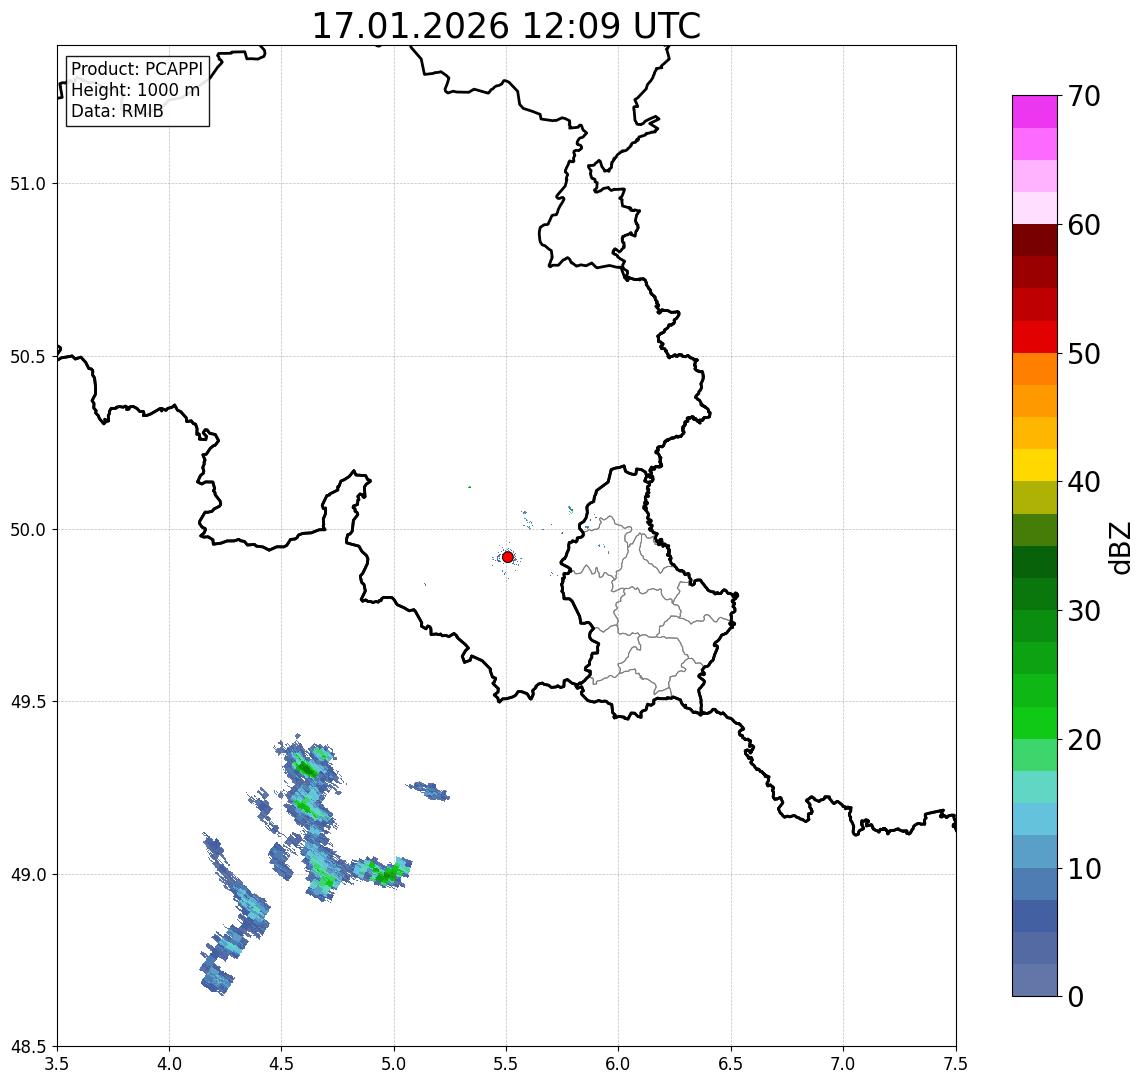Screen dimensions: 1145x1084
Task: Click latitude axis label 50.0
Action: [x=28, y=530]
